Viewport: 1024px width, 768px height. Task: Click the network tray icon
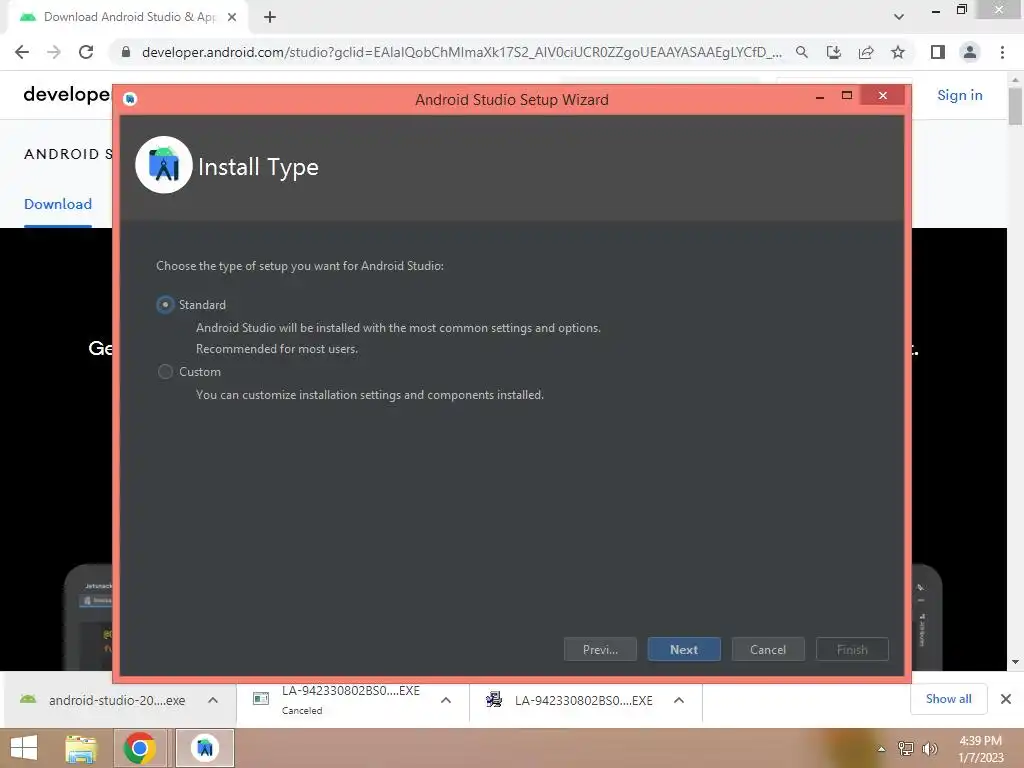click(x=906, y=749)
